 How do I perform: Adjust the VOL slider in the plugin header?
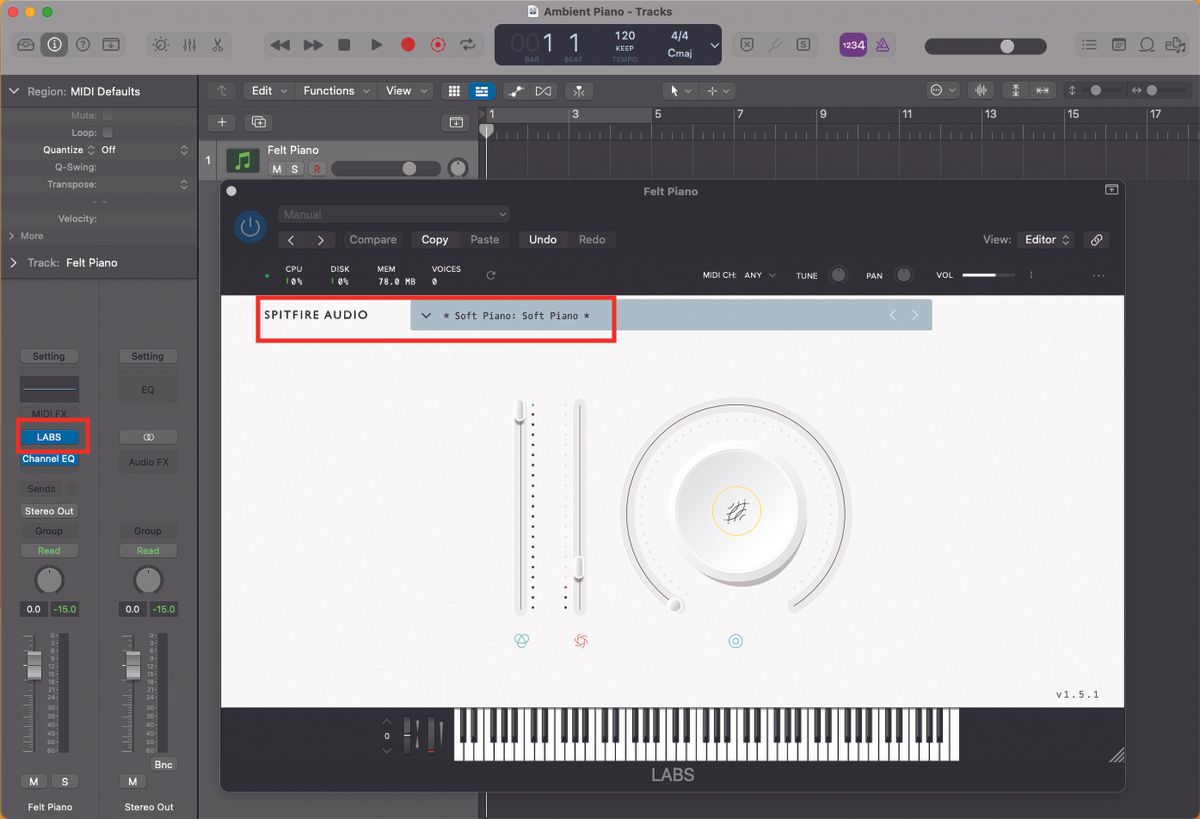click(990, 274)
